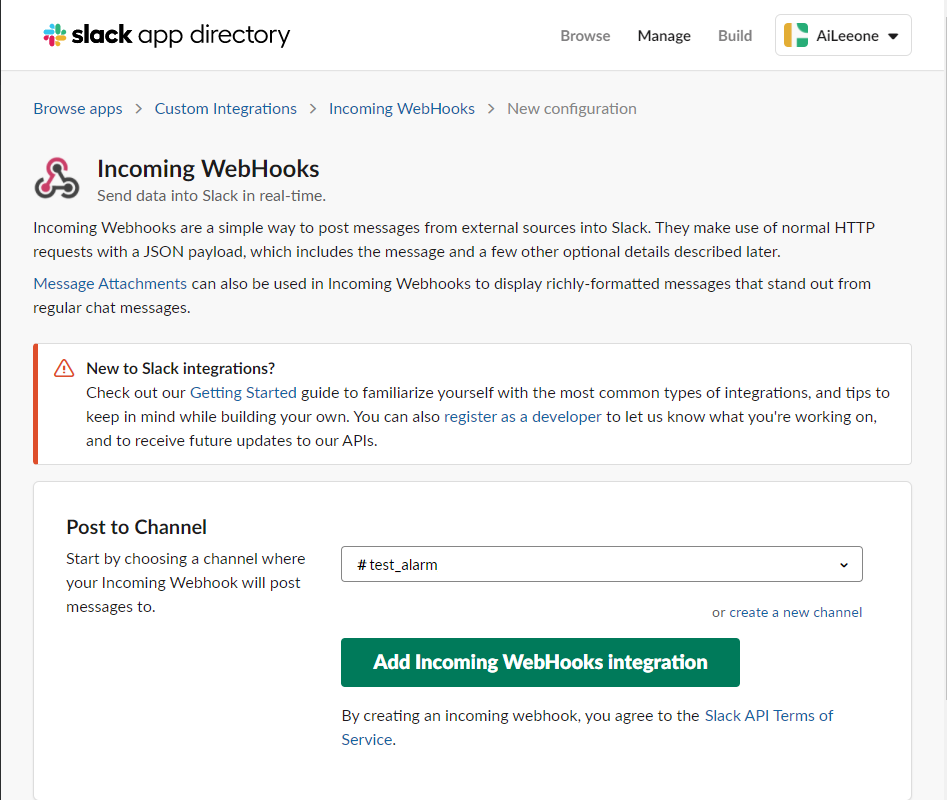The width and height of the screenshot is (947, 800).
Task: Open Slack API Terms of Service link
Action: [587, 728]
